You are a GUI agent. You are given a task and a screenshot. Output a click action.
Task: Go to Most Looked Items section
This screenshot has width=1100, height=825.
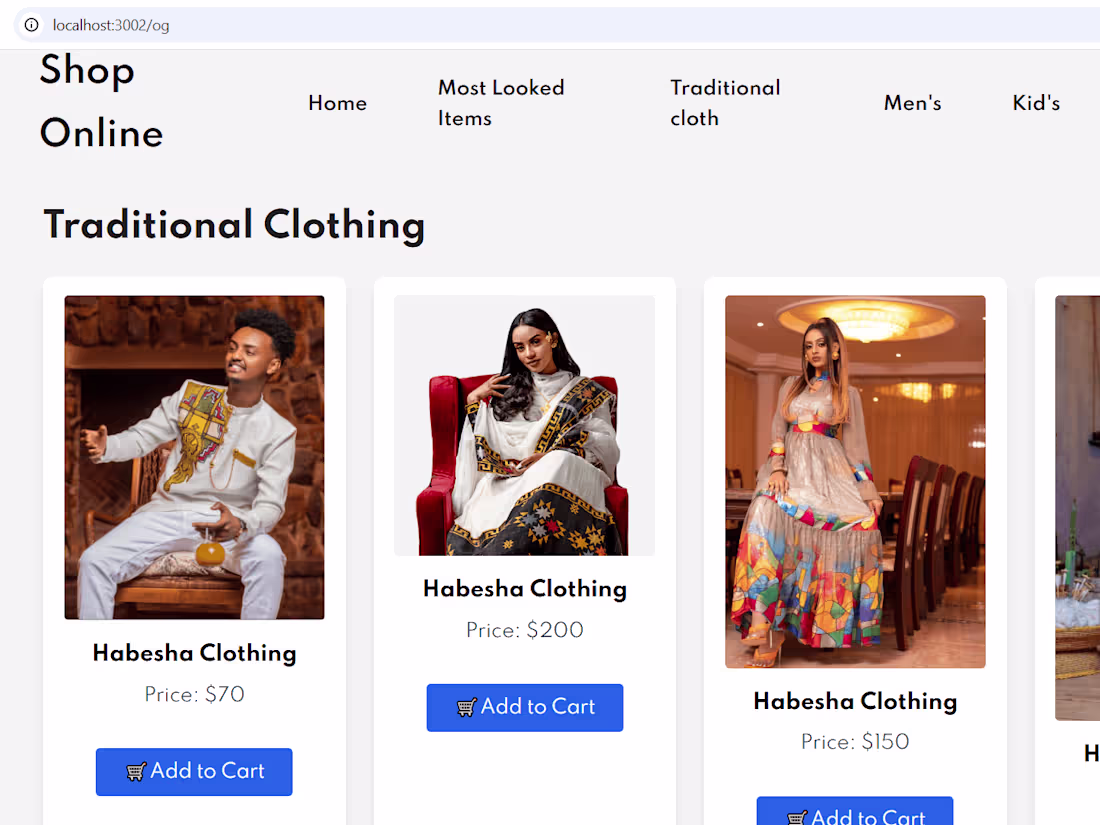pyautogui.click(x=501, y=103)
